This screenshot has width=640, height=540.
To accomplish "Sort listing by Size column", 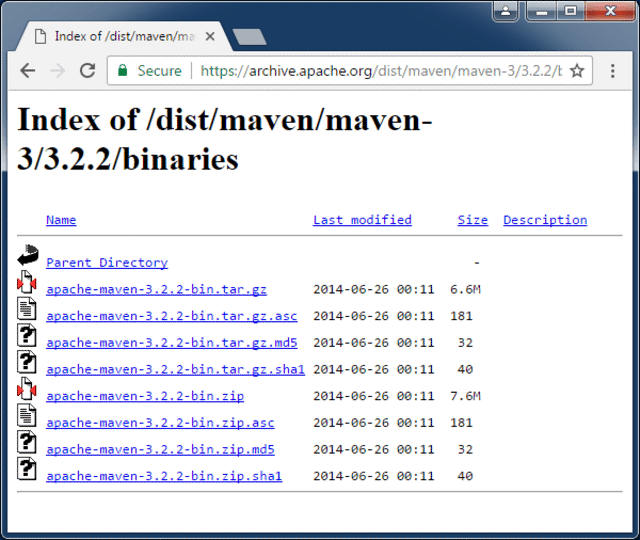I will pos(473,220).
